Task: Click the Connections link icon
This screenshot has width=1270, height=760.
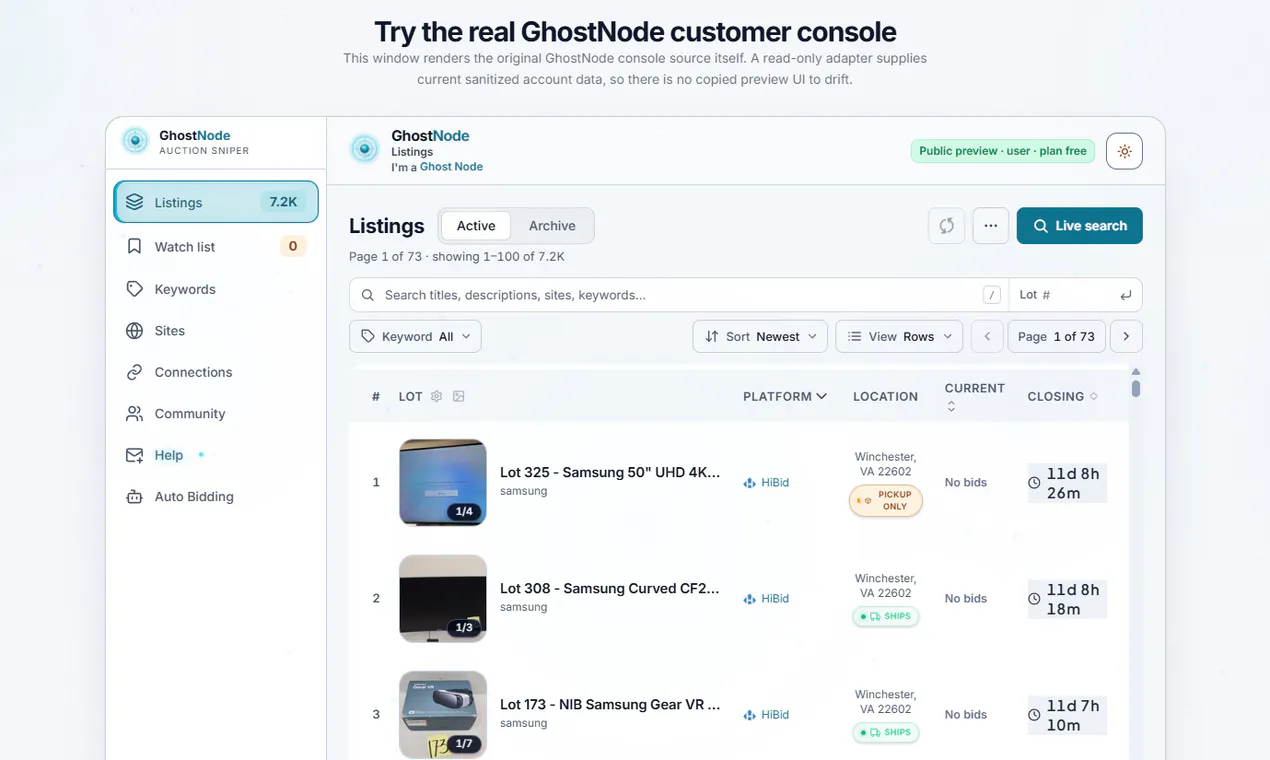Action: pos(134,372)
